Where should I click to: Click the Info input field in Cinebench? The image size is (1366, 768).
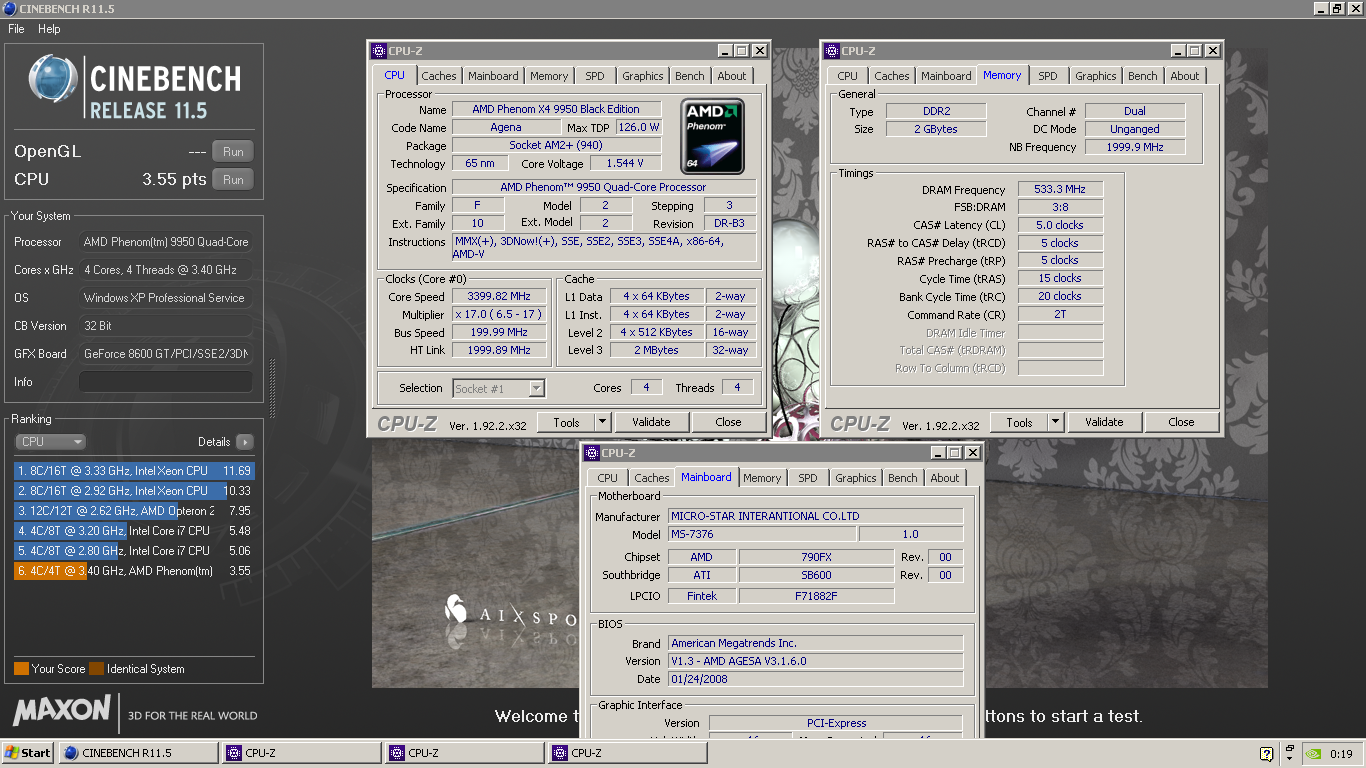[x=166, y=382]
